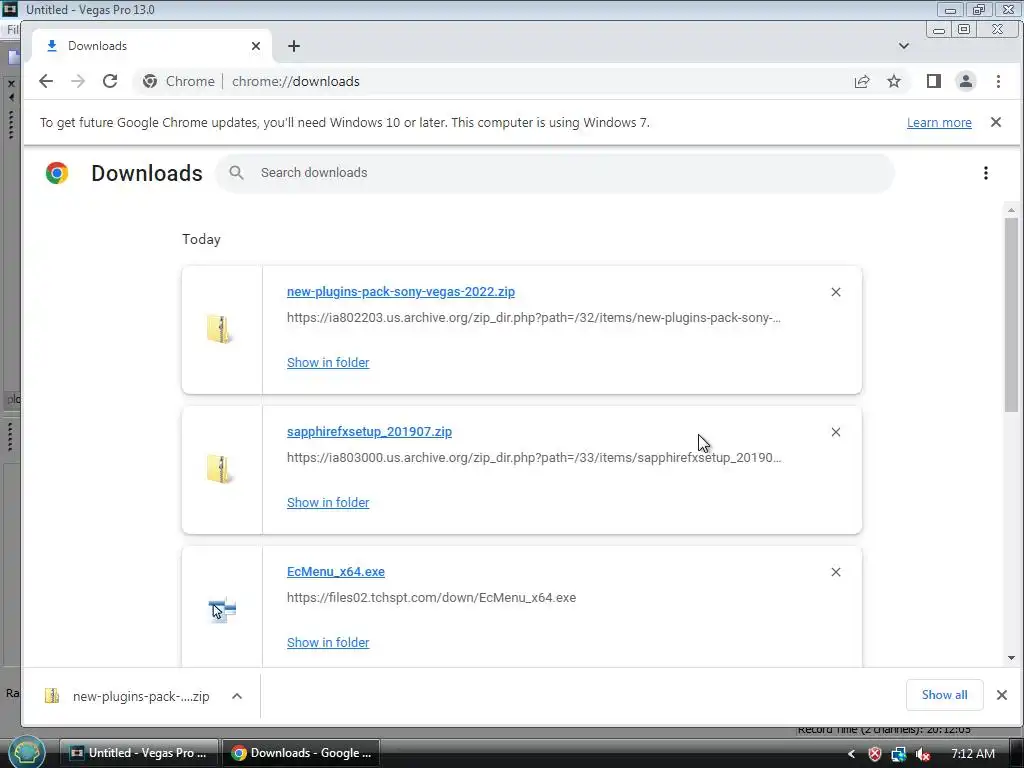Show hidden tray icons arrow
Screen dimensions: 1024x768
851,754
